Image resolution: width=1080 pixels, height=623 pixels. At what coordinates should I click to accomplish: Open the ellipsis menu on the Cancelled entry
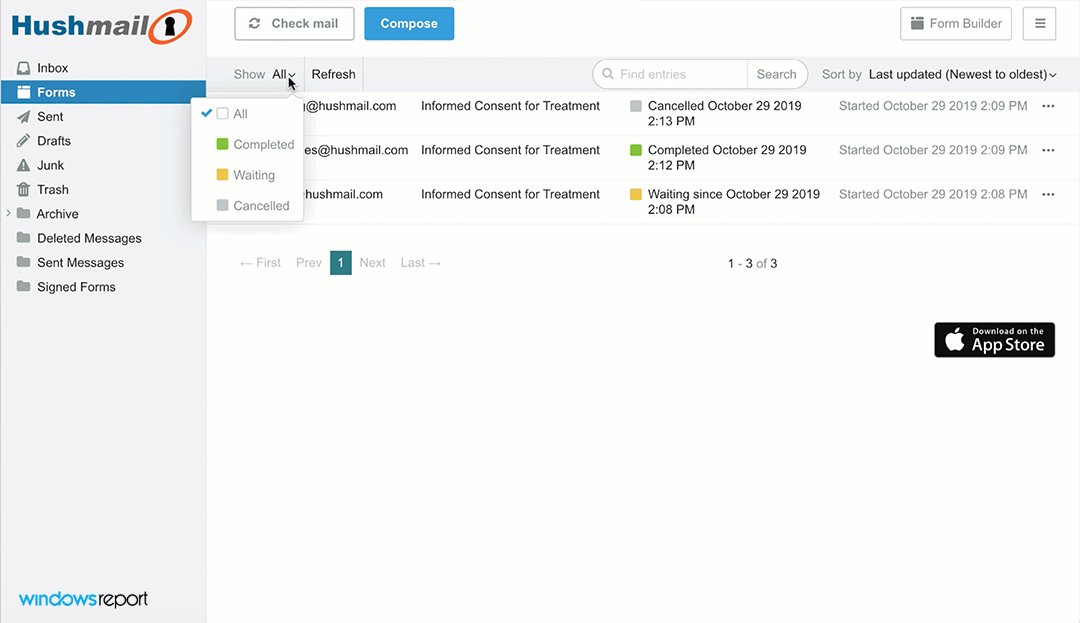(1048, 105)
